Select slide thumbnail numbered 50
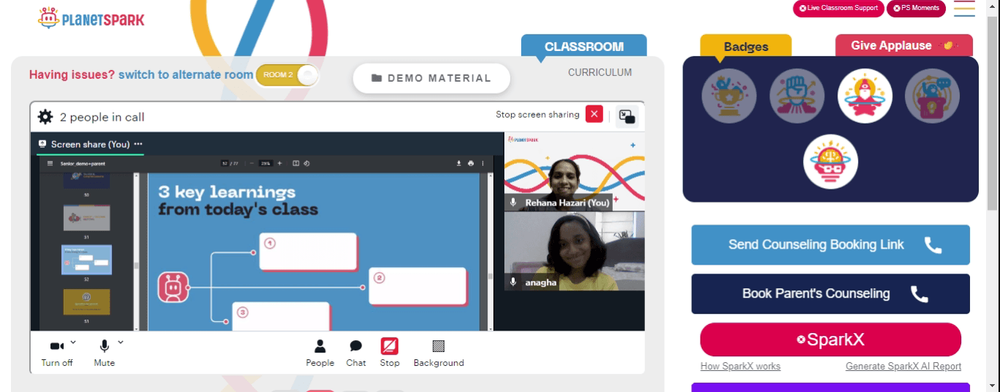This screenshot has height=392, width=1000. point(86,179)
